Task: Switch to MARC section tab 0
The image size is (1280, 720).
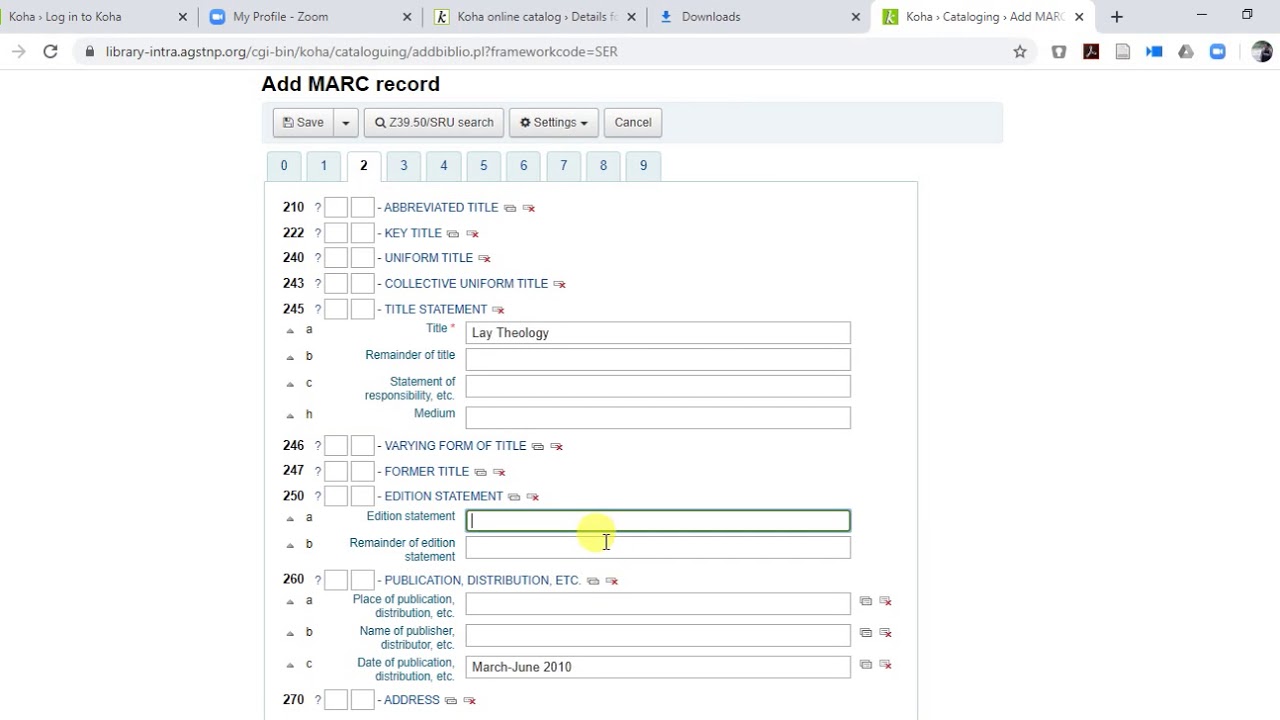Action: click(284, 166)
